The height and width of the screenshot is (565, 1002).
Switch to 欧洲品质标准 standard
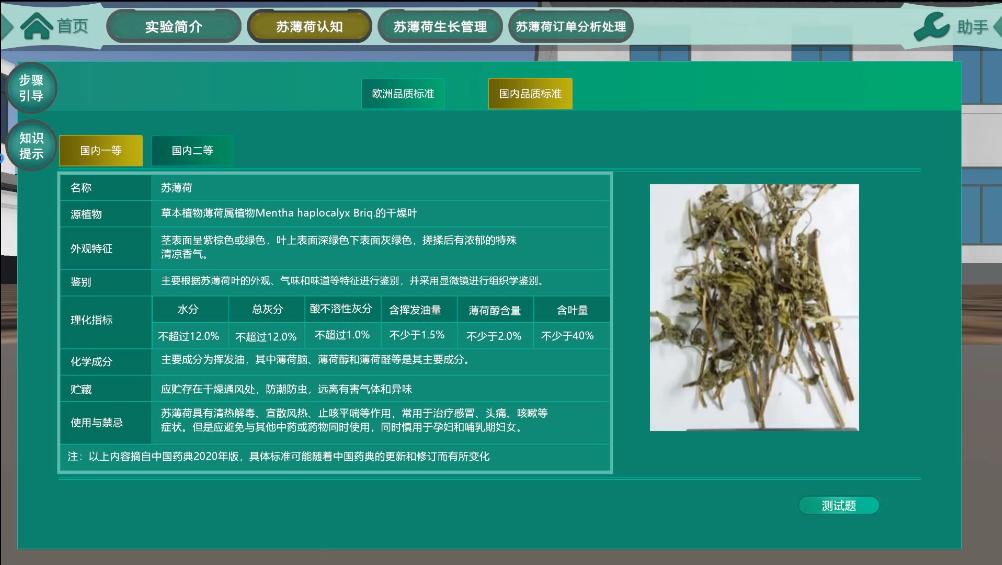pos(403,94)
